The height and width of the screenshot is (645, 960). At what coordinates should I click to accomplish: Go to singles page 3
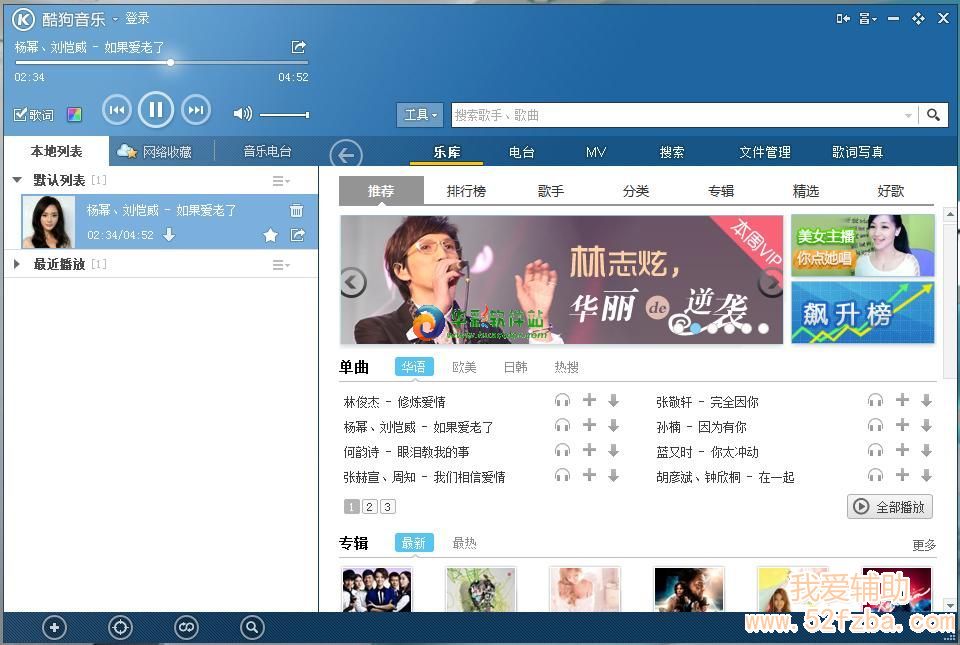coord(388,507)
